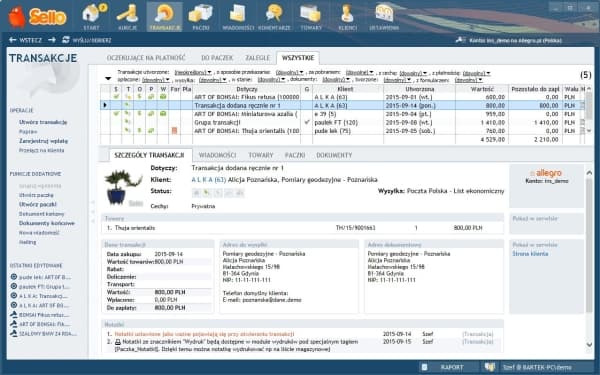Click the W package icon in Fikus retusa row
This screenshot has height=375, width=600.
163,97
